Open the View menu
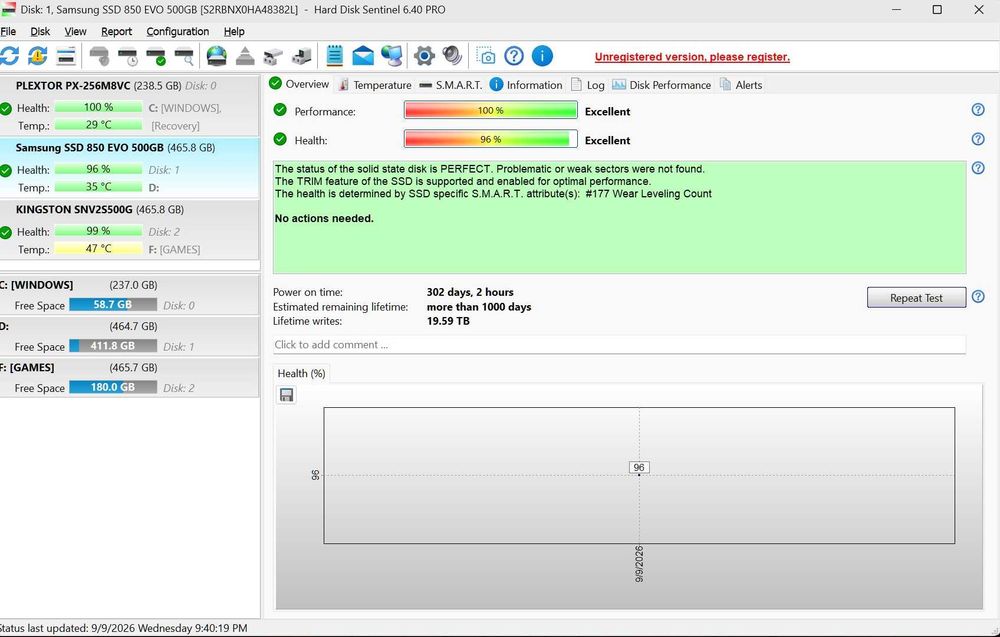The width and height of the screenshot is (1000, 637). (x=75, y=31)
